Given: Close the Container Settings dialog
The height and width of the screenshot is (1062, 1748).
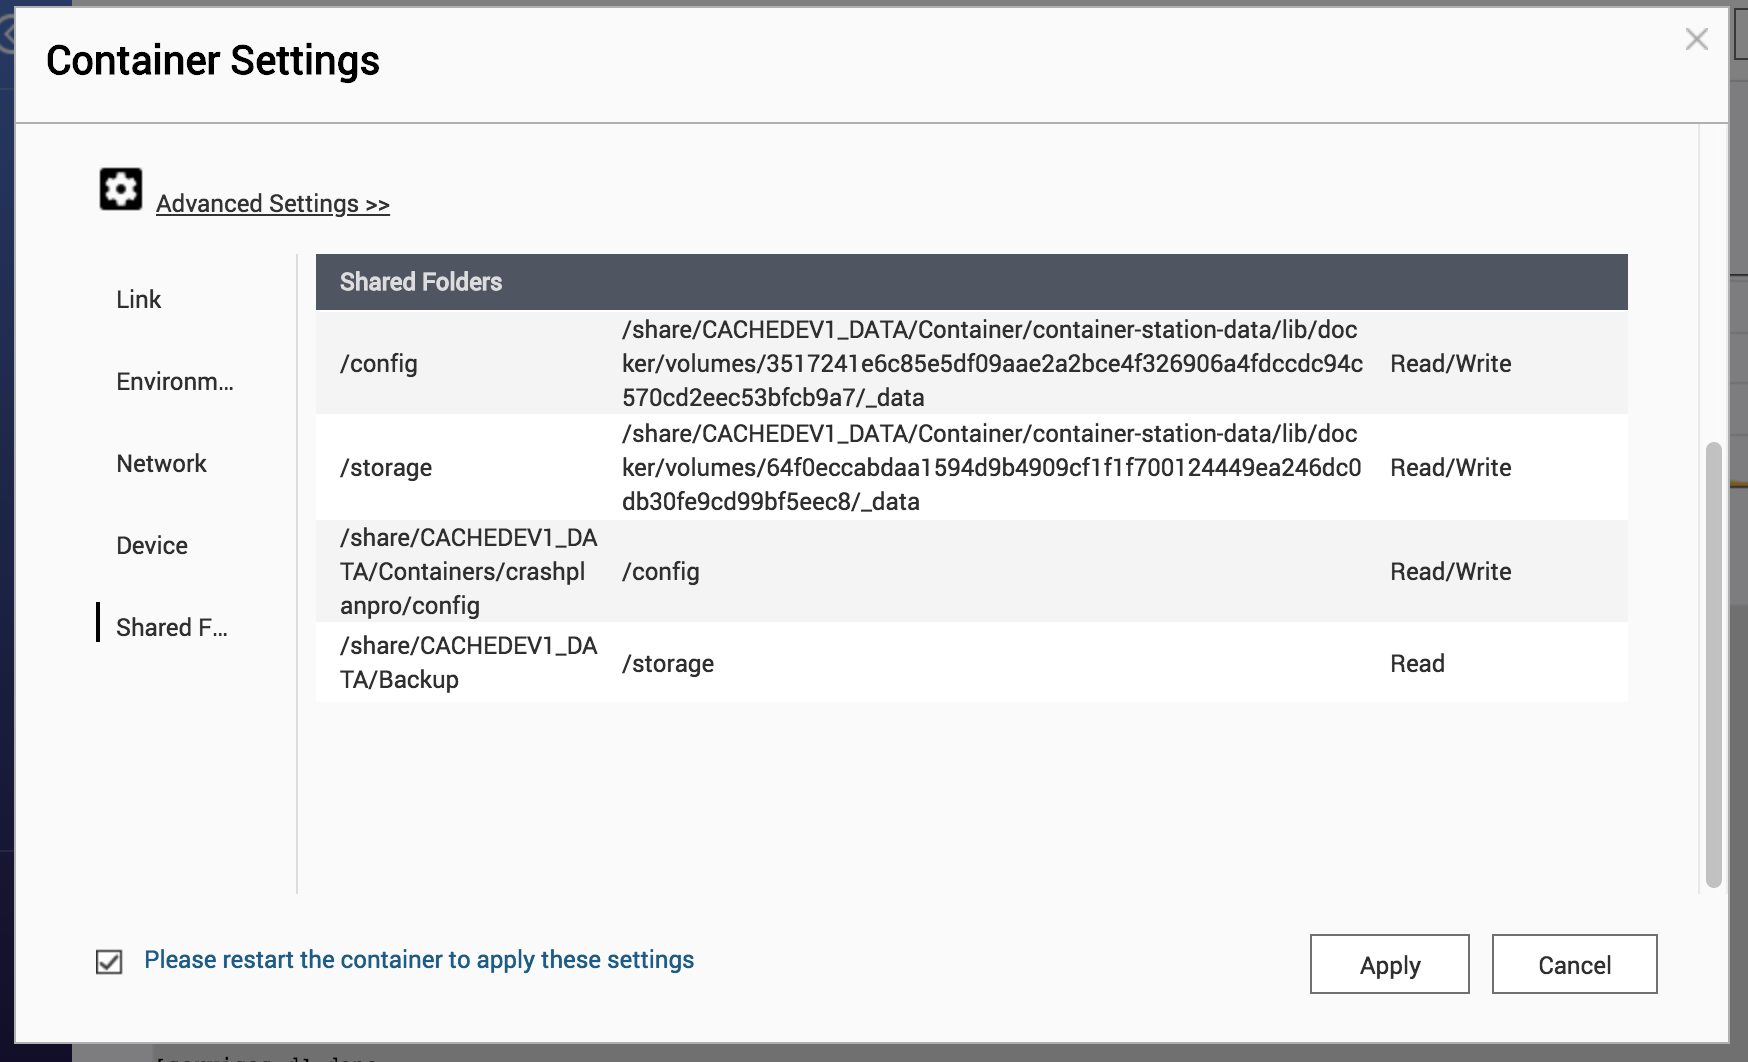Looking at the screenshot, I should tap(1697, 40).
